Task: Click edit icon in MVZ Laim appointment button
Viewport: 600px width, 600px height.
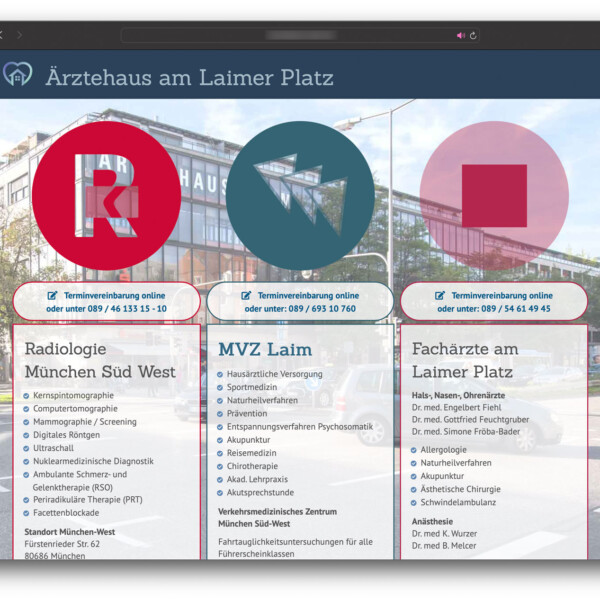Action: [x=247, y=296]
